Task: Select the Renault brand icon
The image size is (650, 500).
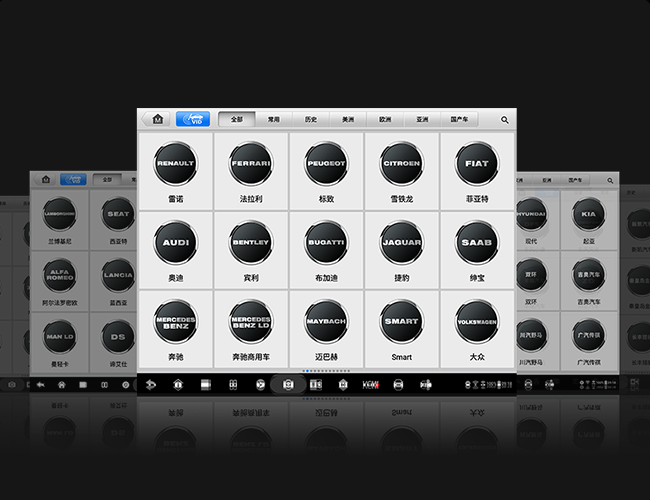Action: click(x=176, y=163)
